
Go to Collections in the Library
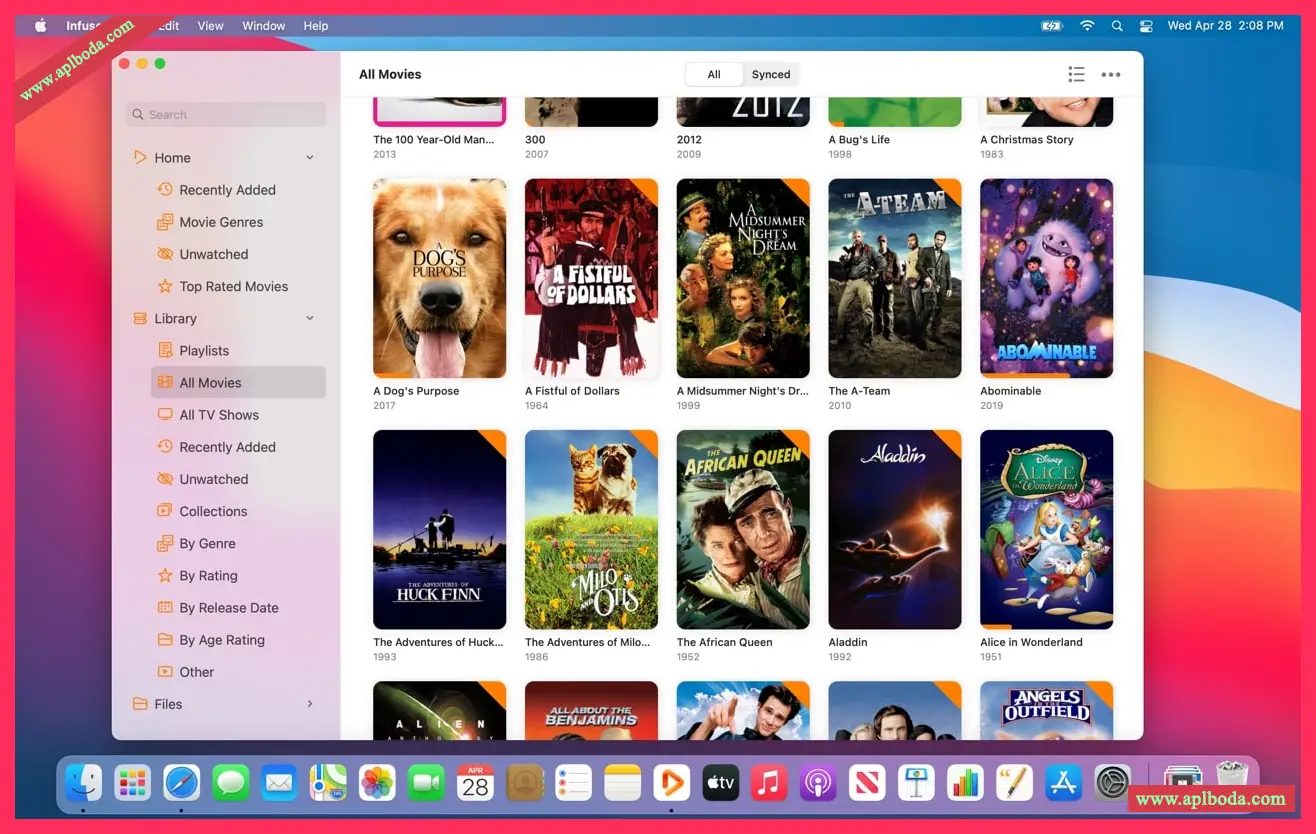tap(213, 511)
